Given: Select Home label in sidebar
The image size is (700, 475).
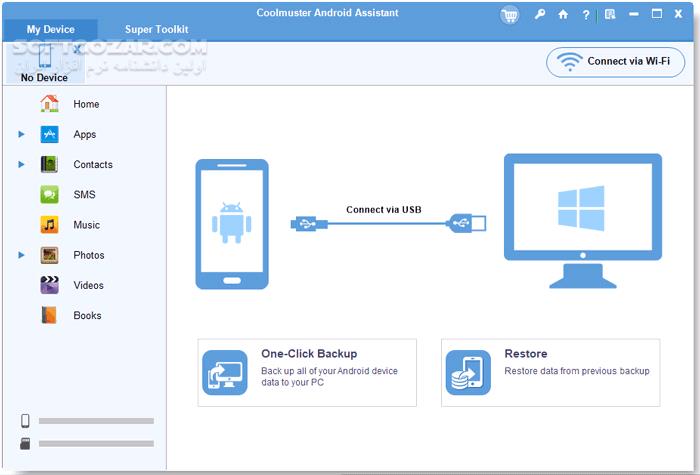Looking at the screenshot, I should (x=86, y=104).
